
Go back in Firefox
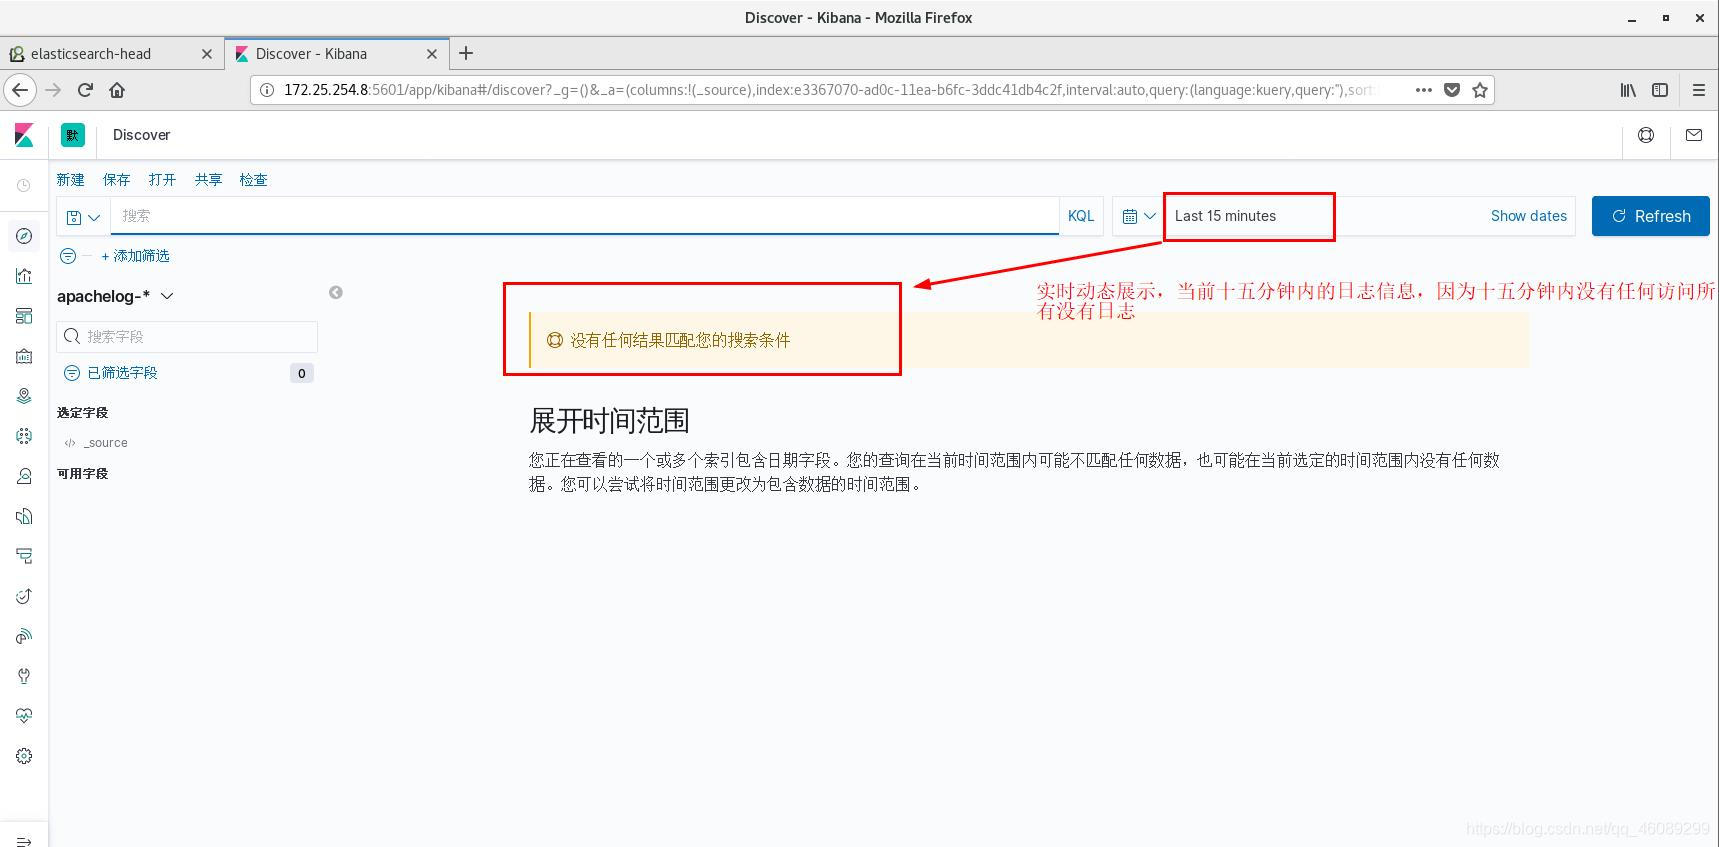tap(20, 90)
